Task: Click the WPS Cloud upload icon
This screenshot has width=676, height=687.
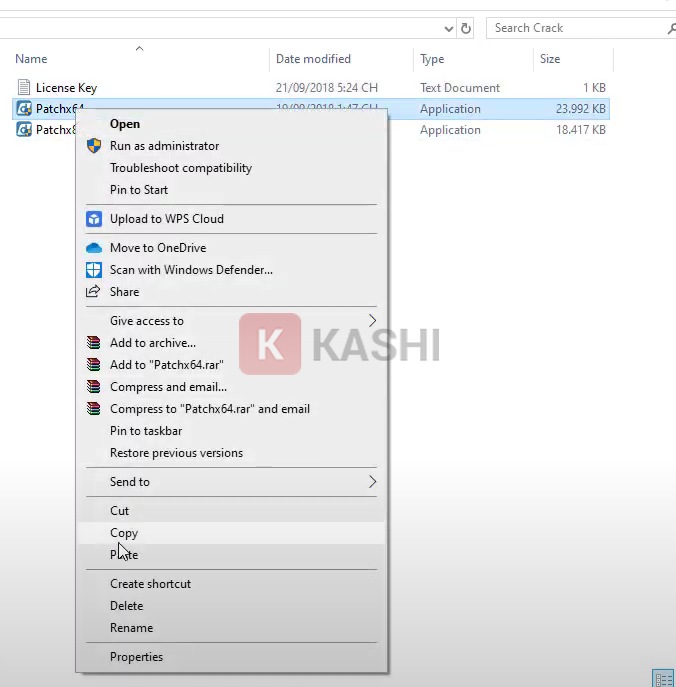Action: 94,219
